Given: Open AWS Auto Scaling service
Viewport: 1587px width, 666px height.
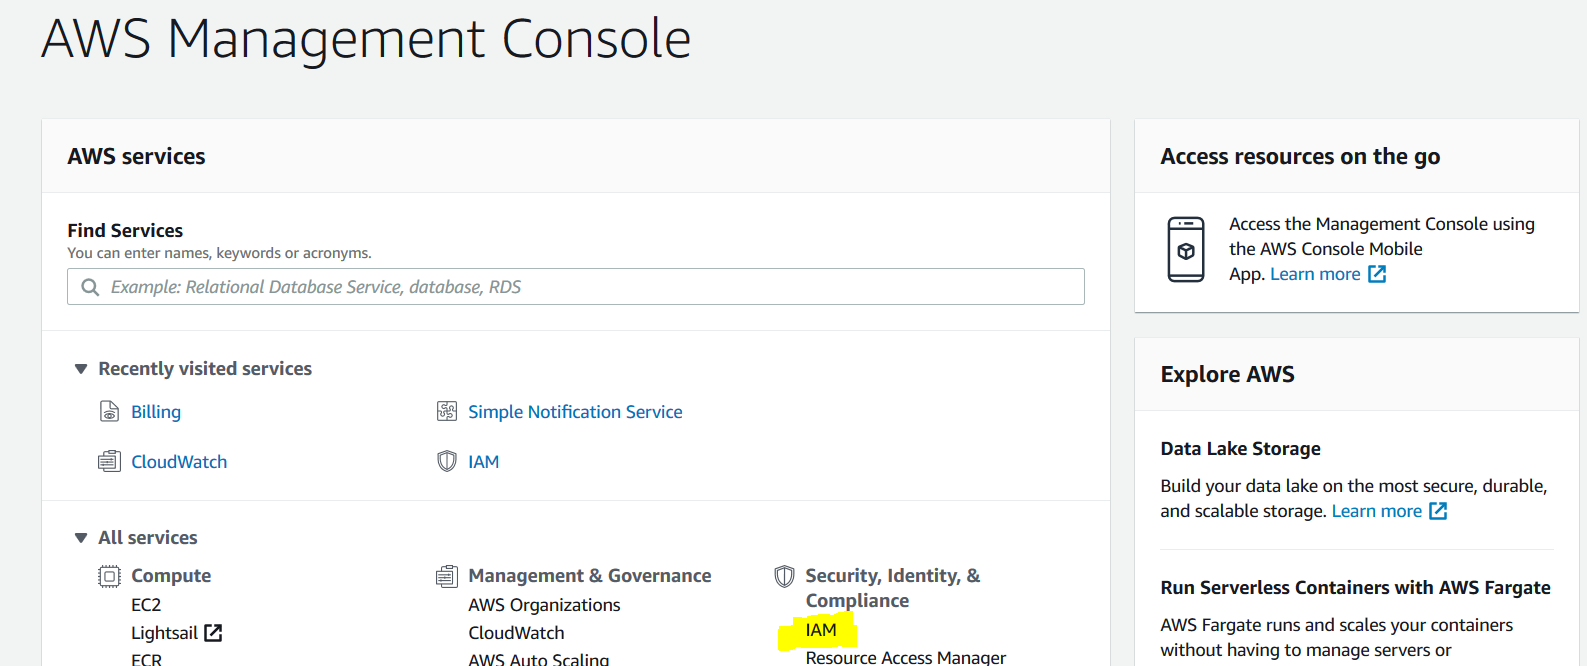Looking at the screenshot, I should (x=538, y=659).
